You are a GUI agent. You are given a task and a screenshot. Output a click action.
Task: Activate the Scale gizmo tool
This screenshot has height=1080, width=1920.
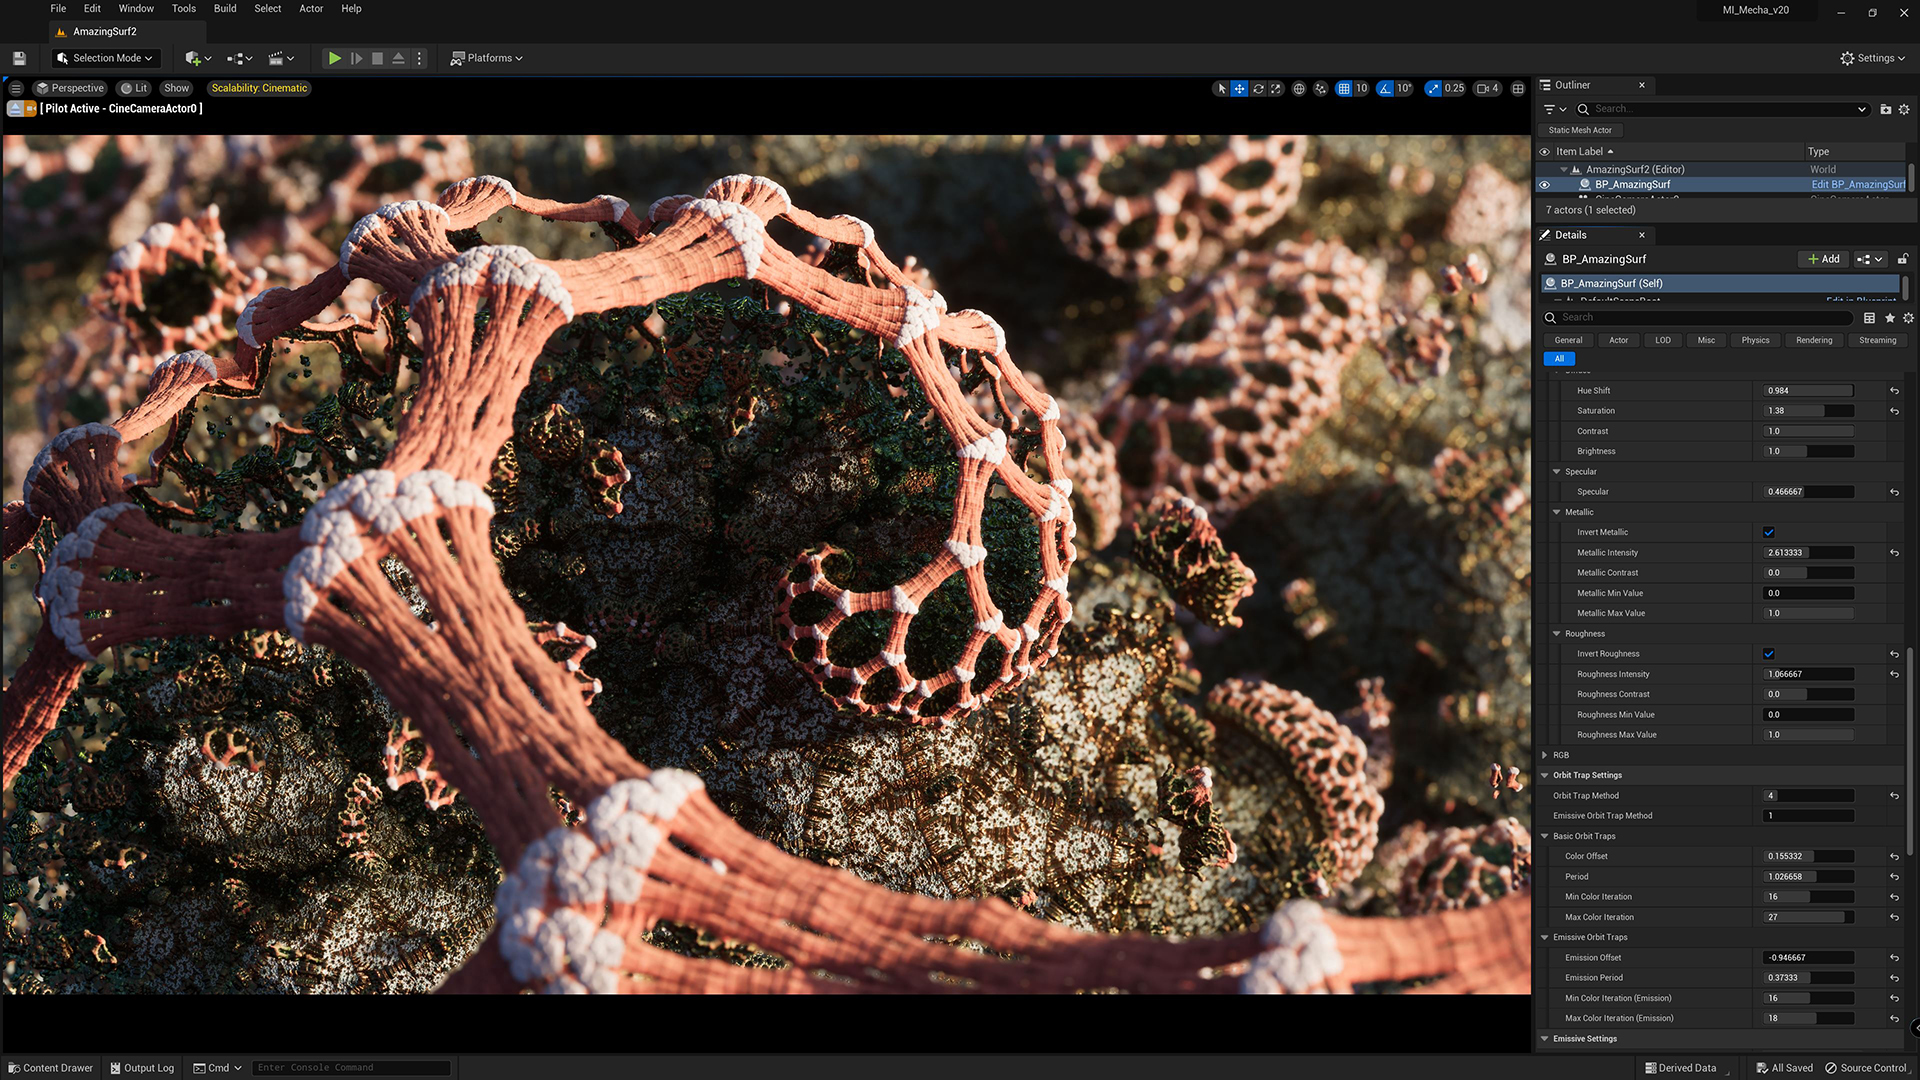[x=1276, y=89]
